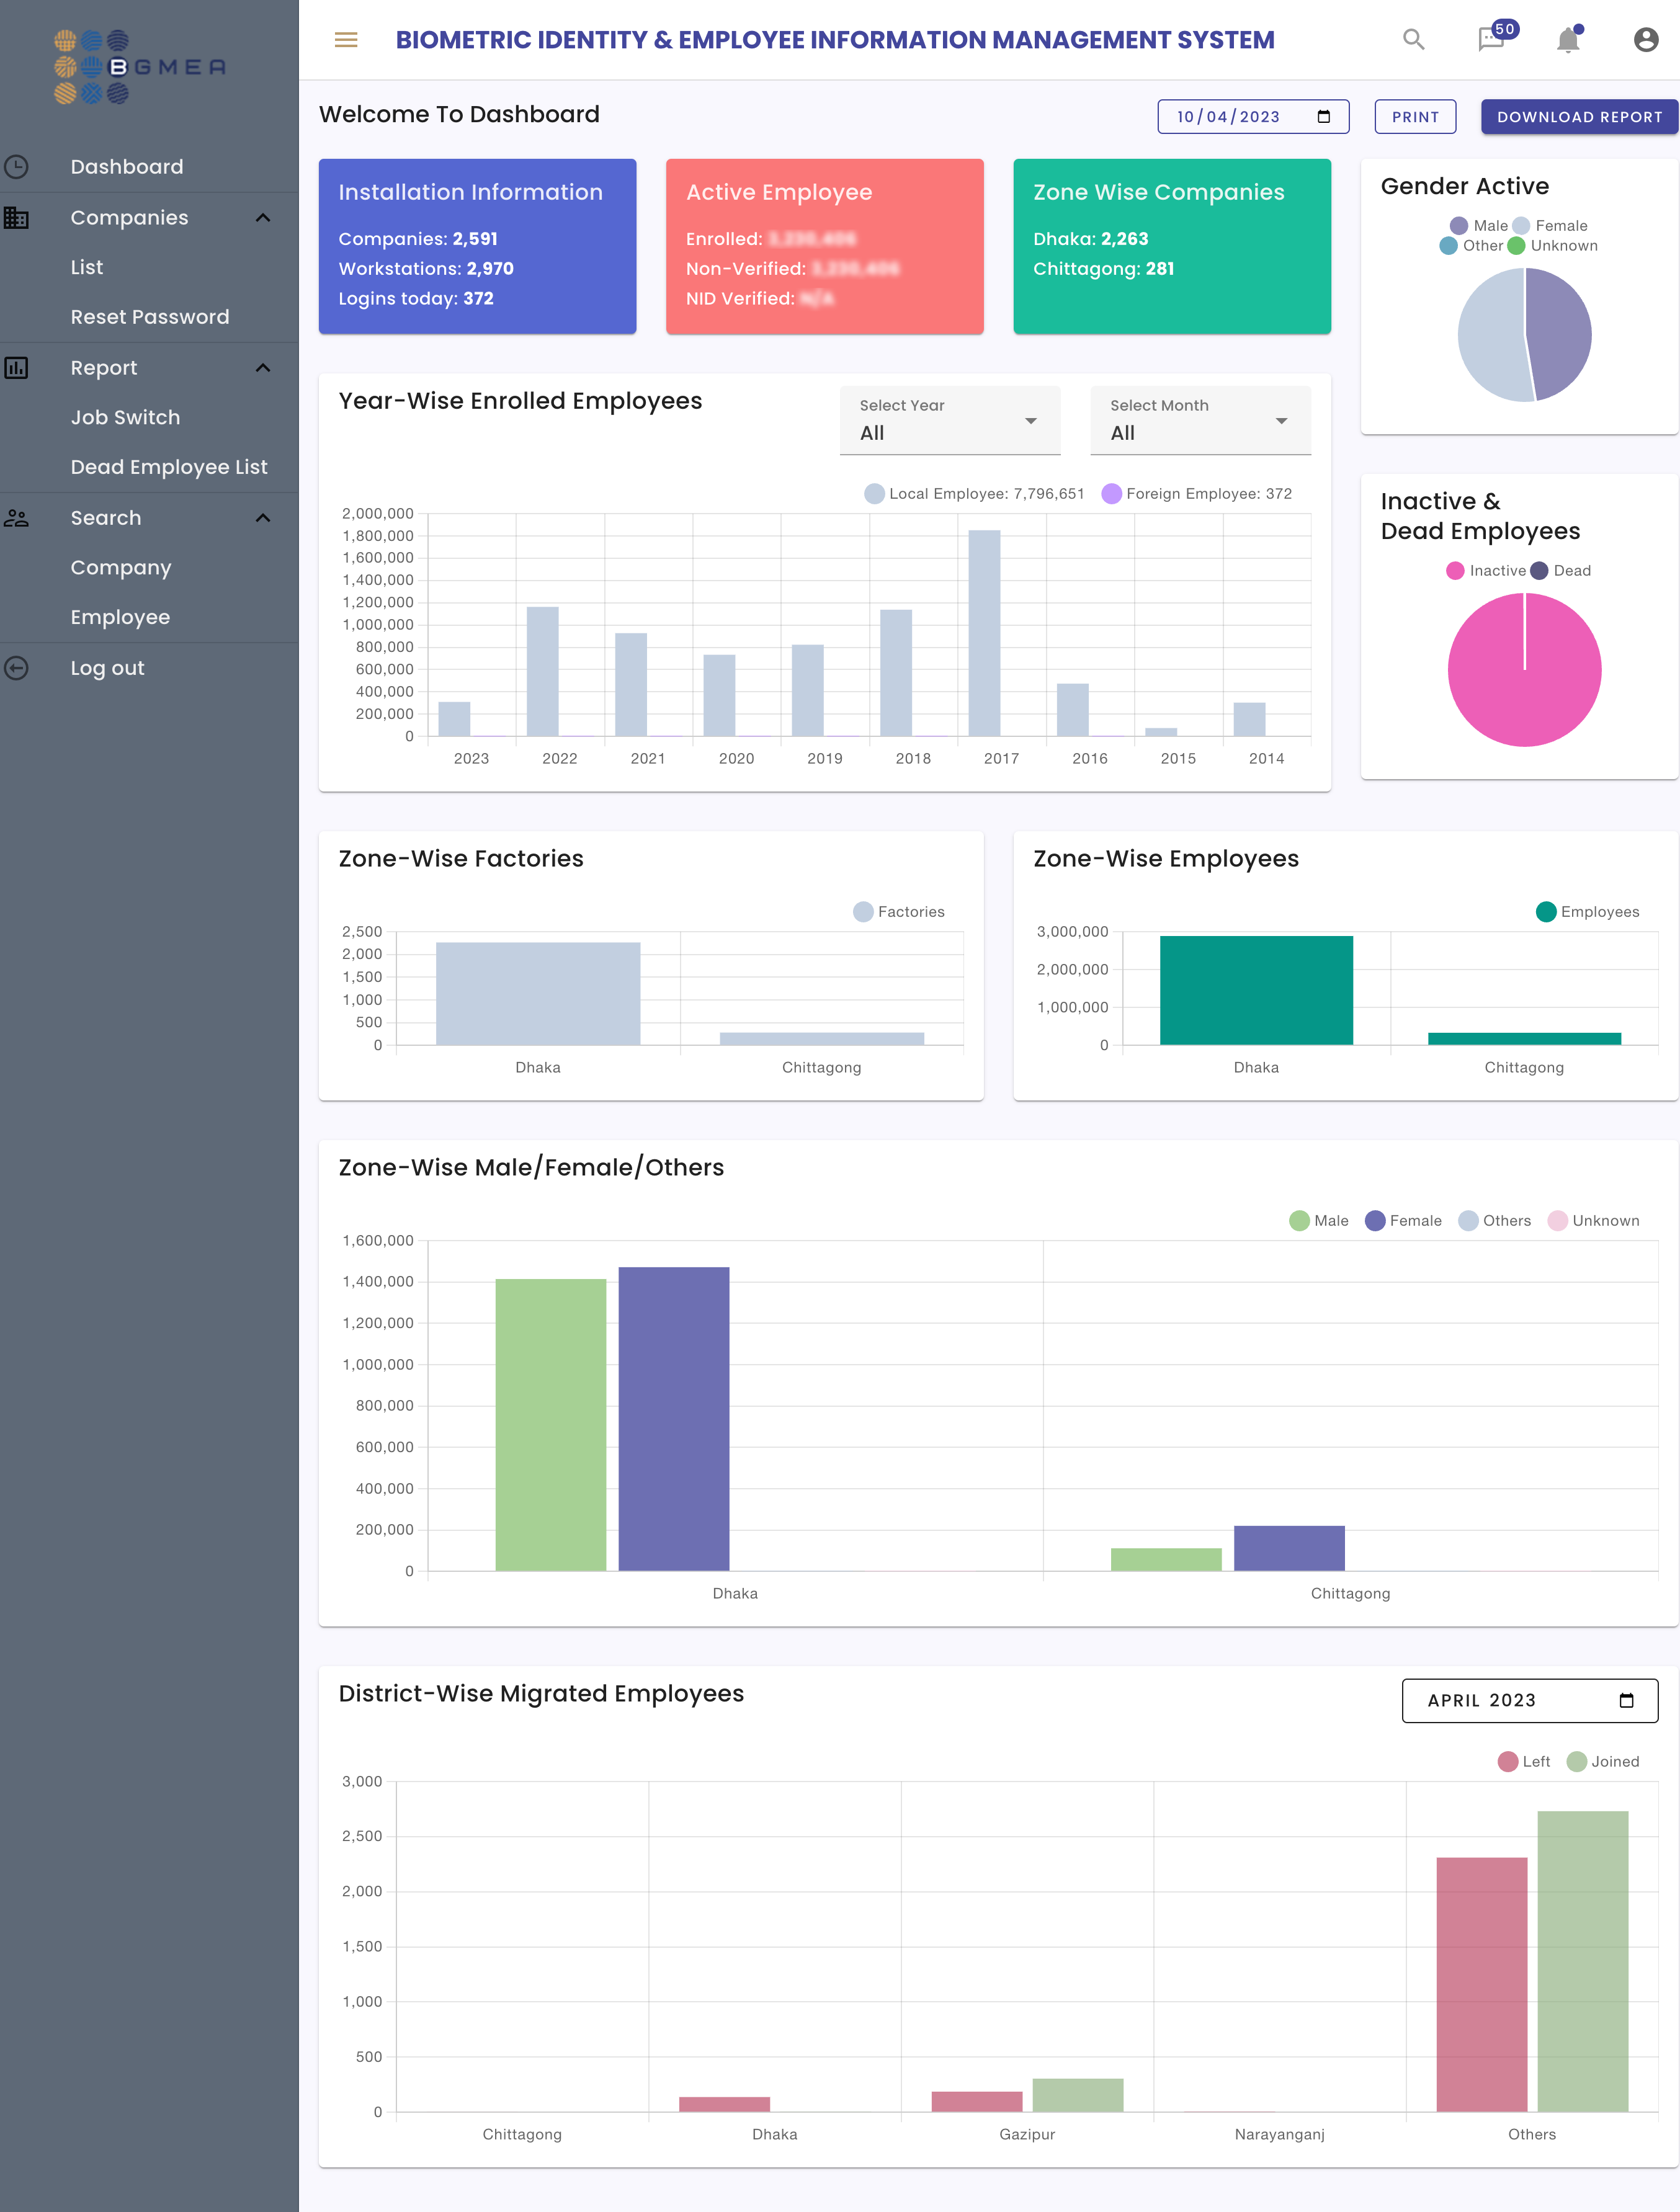The height and width of the screenshot is (2212, 1680).
Task: Collapse the Companies sidebar section chevron
Action: [x=263, y=218]
